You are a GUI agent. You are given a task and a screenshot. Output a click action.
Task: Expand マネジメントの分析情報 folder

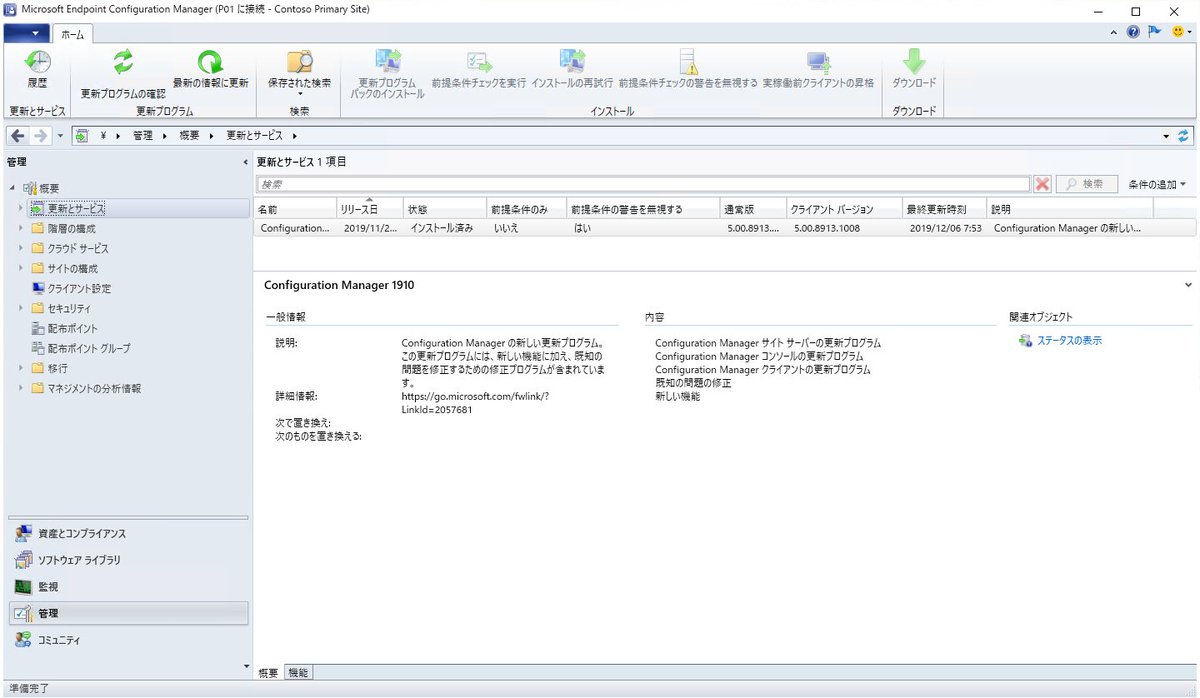(20, 388)
